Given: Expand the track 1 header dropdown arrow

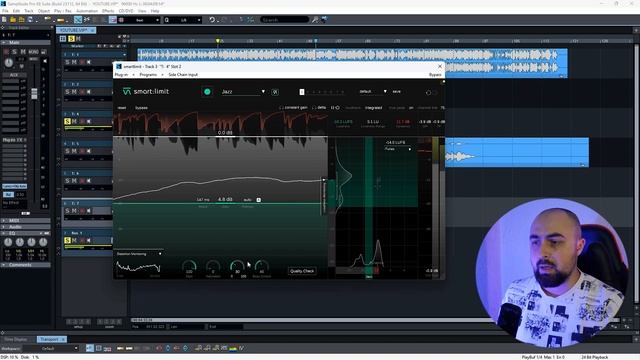Looking at the screenshot, I should [124, 54].
